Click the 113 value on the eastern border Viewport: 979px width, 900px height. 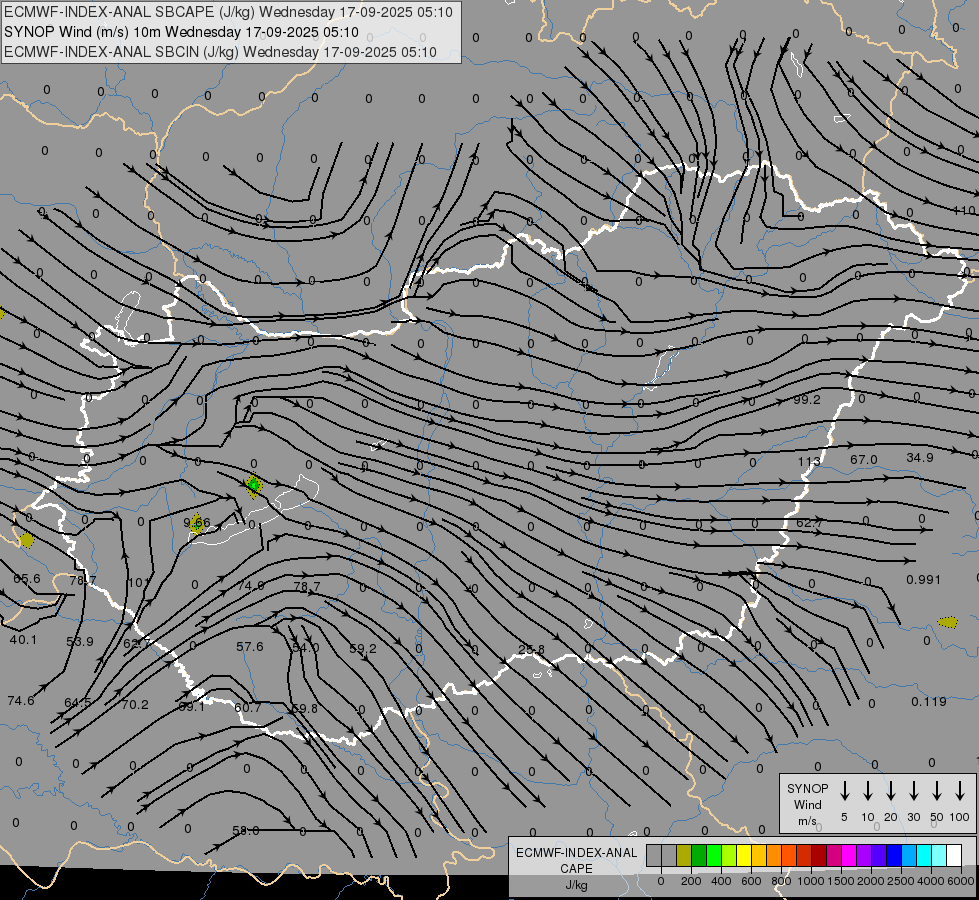[x=809, y=462]
